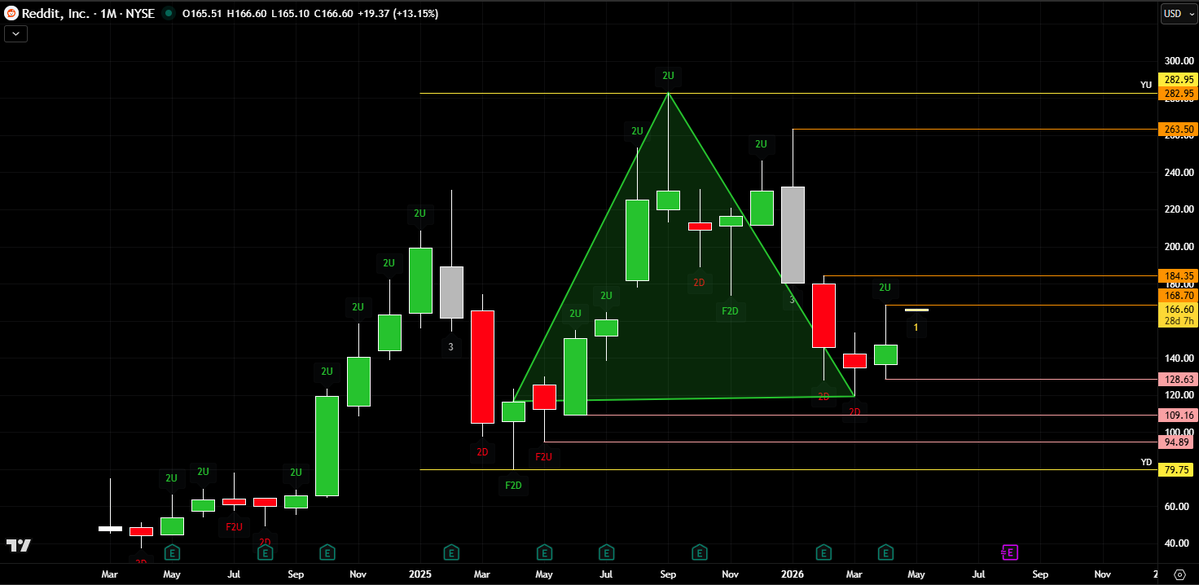This screenshot has width=1199, height=585.
Task: Click the earnings E marker above May 2024
Action: 172,551
